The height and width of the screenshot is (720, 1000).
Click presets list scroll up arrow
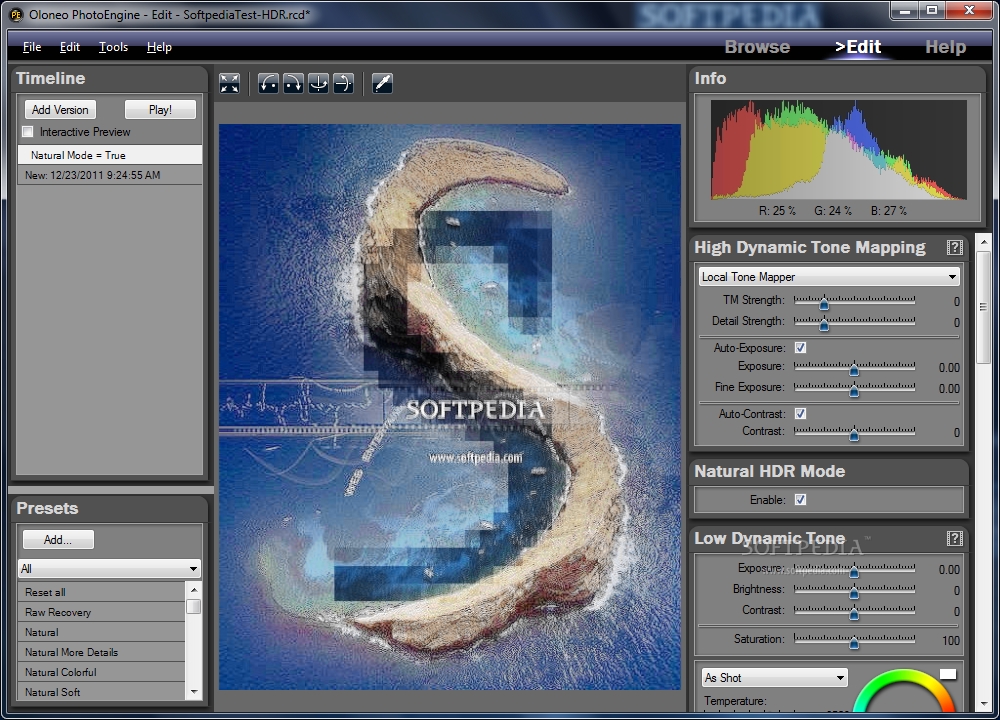pyautogui.click(x=194, y=589)
